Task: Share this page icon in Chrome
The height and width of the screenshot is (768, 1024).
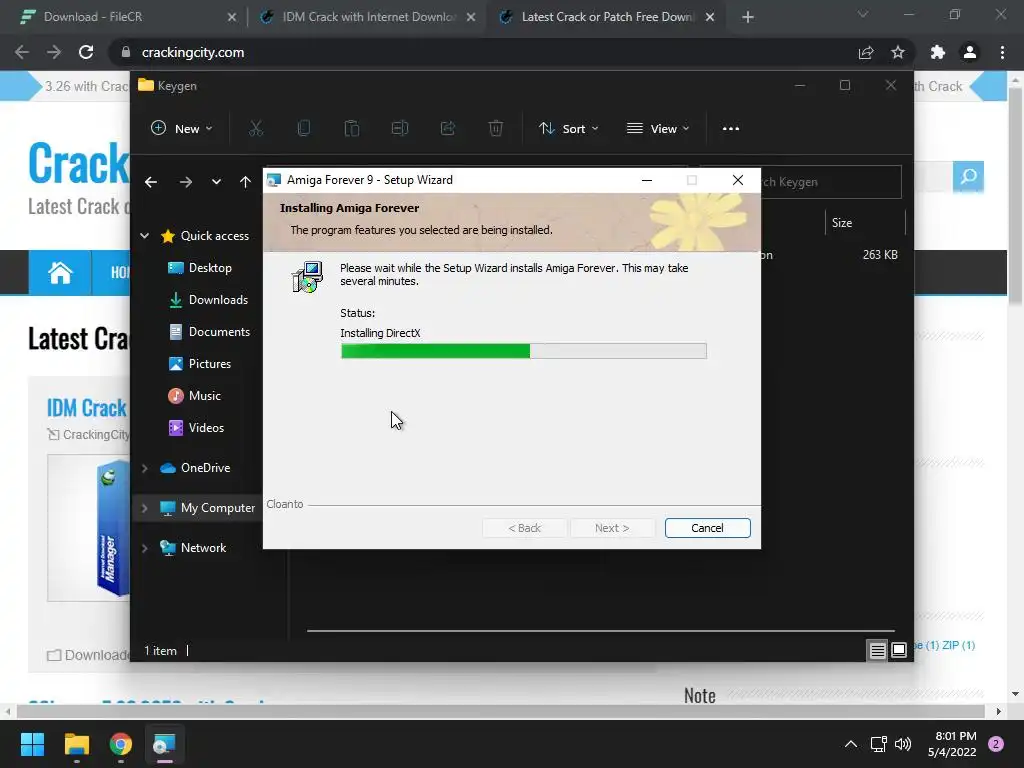Action: 866,52
